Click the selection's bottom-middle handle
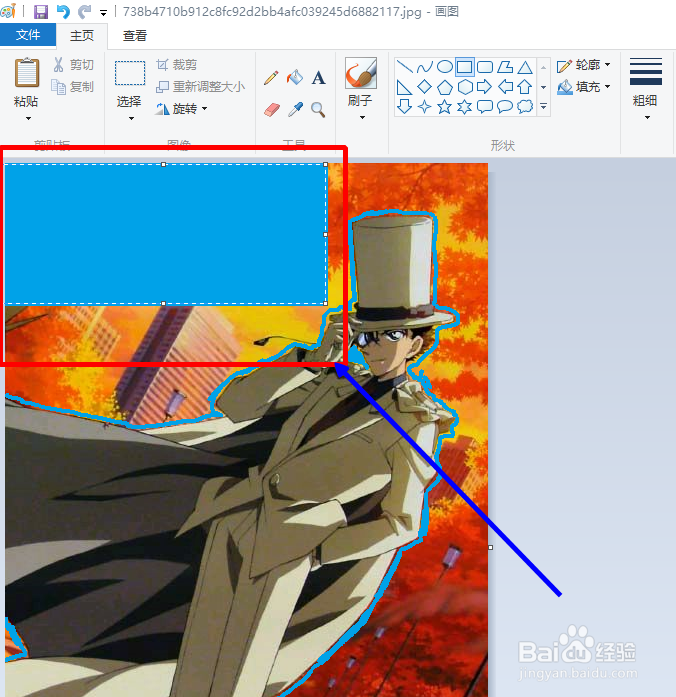This screenshot has height=697, width=676. point(163,304)
